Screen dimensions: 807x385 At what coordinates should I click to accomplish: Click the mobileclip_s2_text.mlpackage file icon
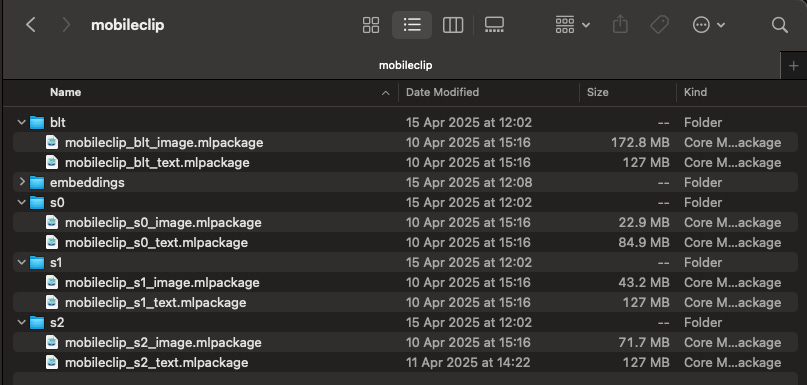click(x=52, y=362)
